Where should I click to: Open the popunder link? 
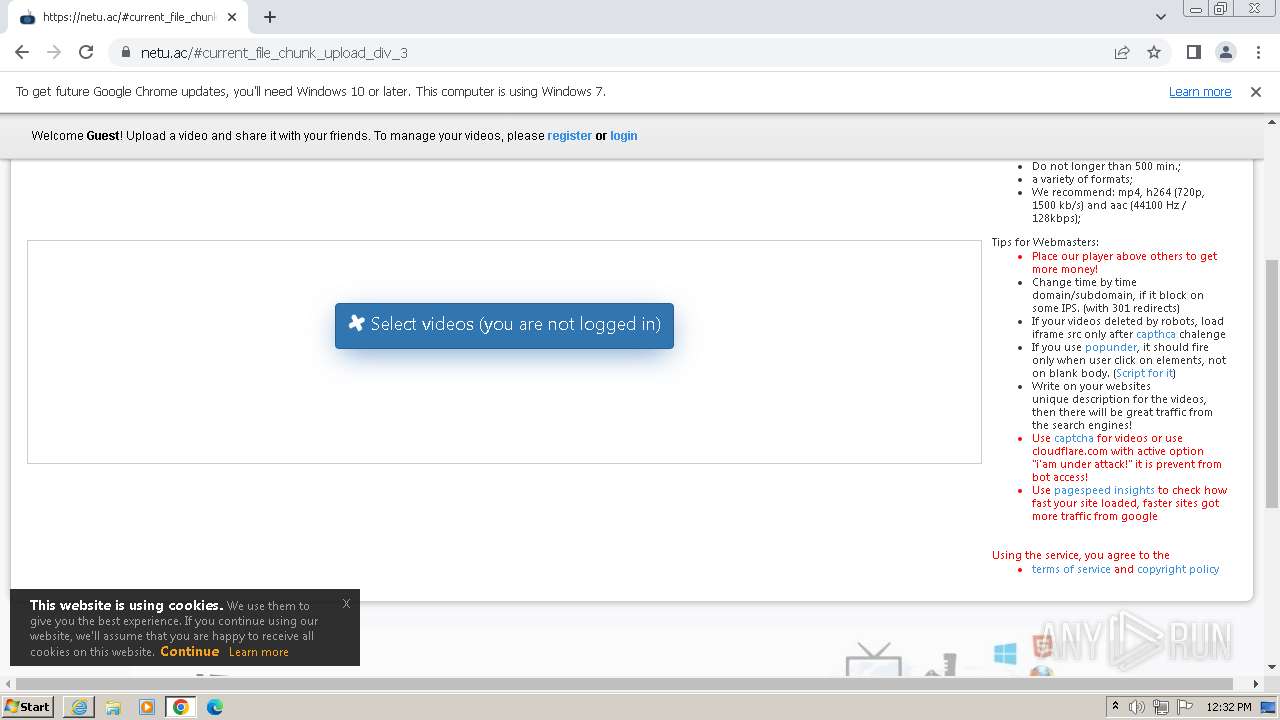[1111, 347]
